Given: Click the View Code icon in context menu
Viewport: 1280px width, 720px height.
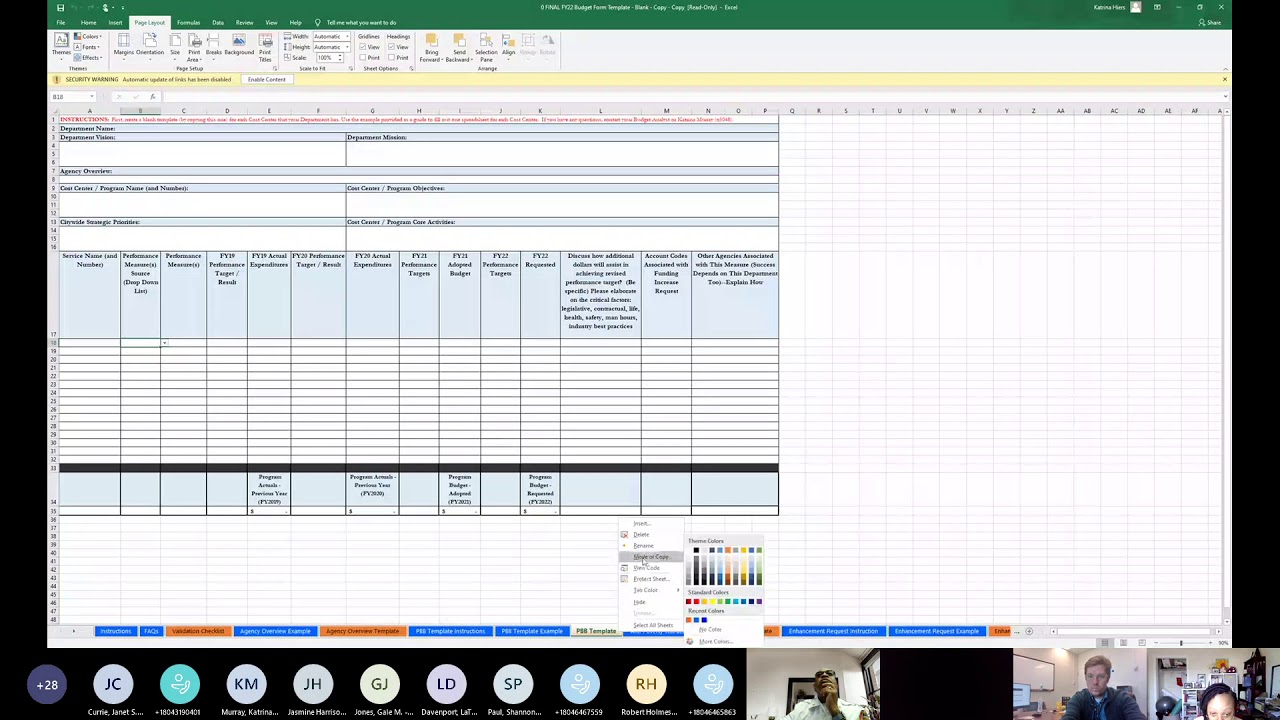Looking at the screenshot, I should (624, 568).
